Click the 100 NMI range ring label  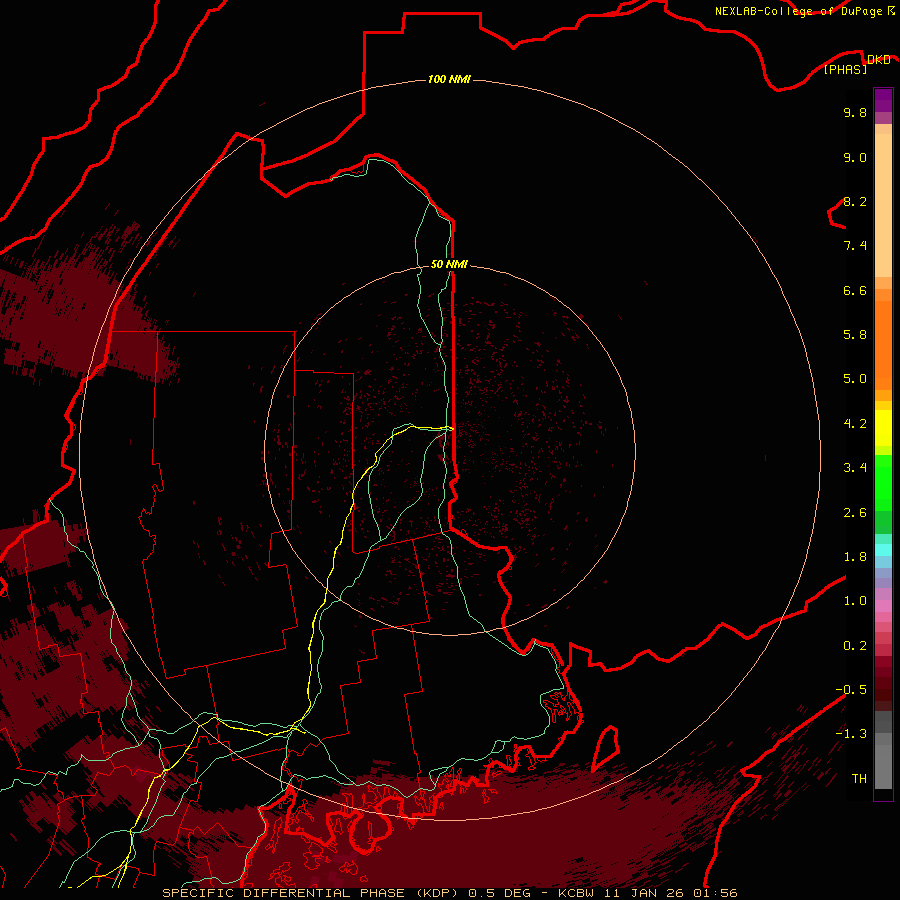tap(449, 79)
